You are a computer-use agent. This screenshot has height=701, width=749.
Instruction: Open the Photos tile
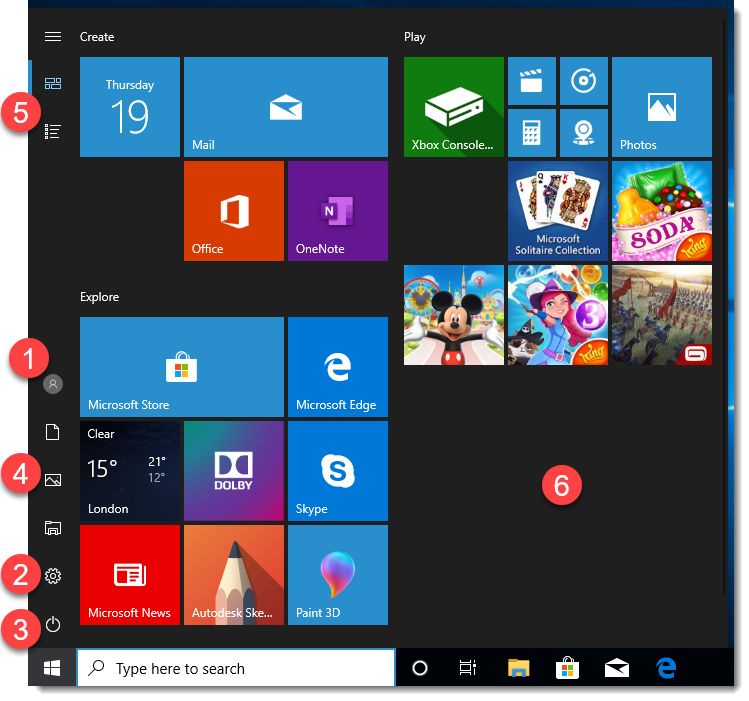662,107
